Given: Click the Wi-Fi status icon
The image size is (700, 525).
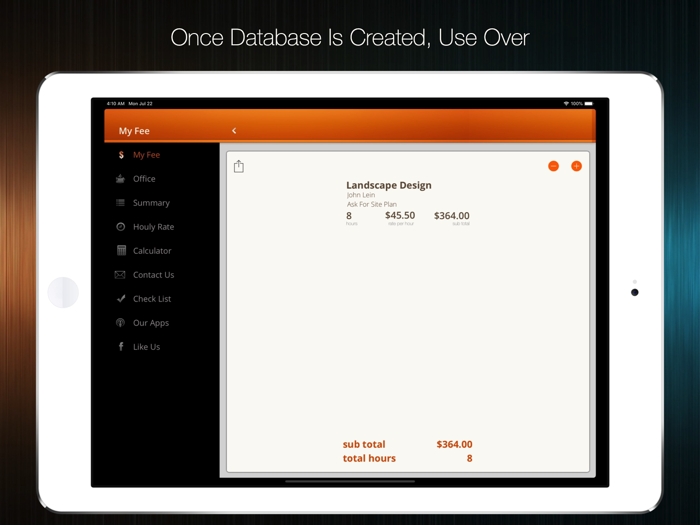Looking at the screenshot, I should (x=566, y=104).
